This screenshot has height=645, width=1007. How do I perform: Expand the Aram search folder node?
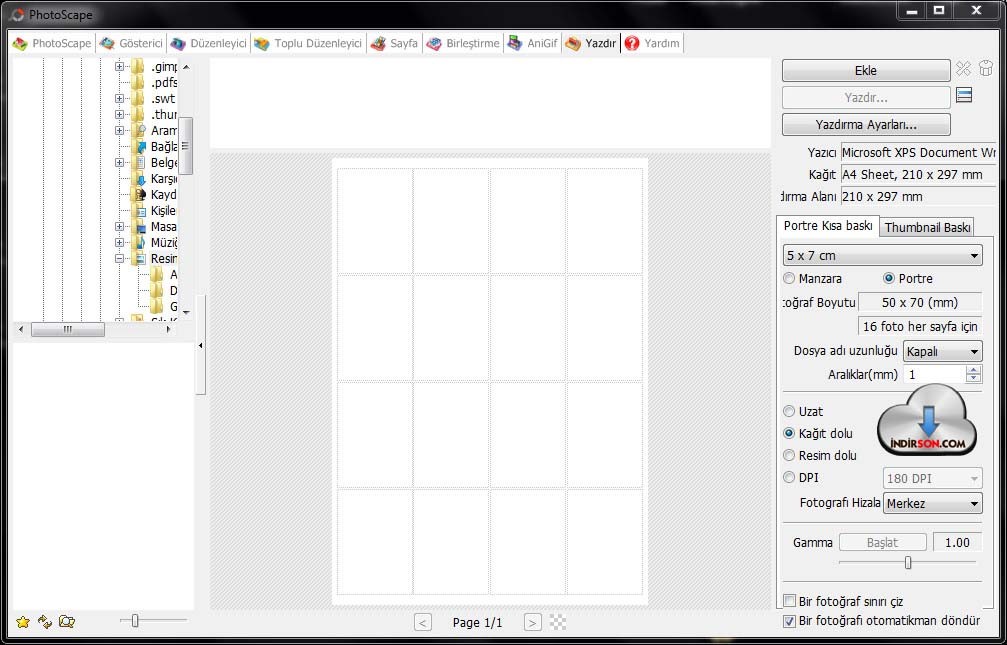pyautogui.click(x=119, y=130)
